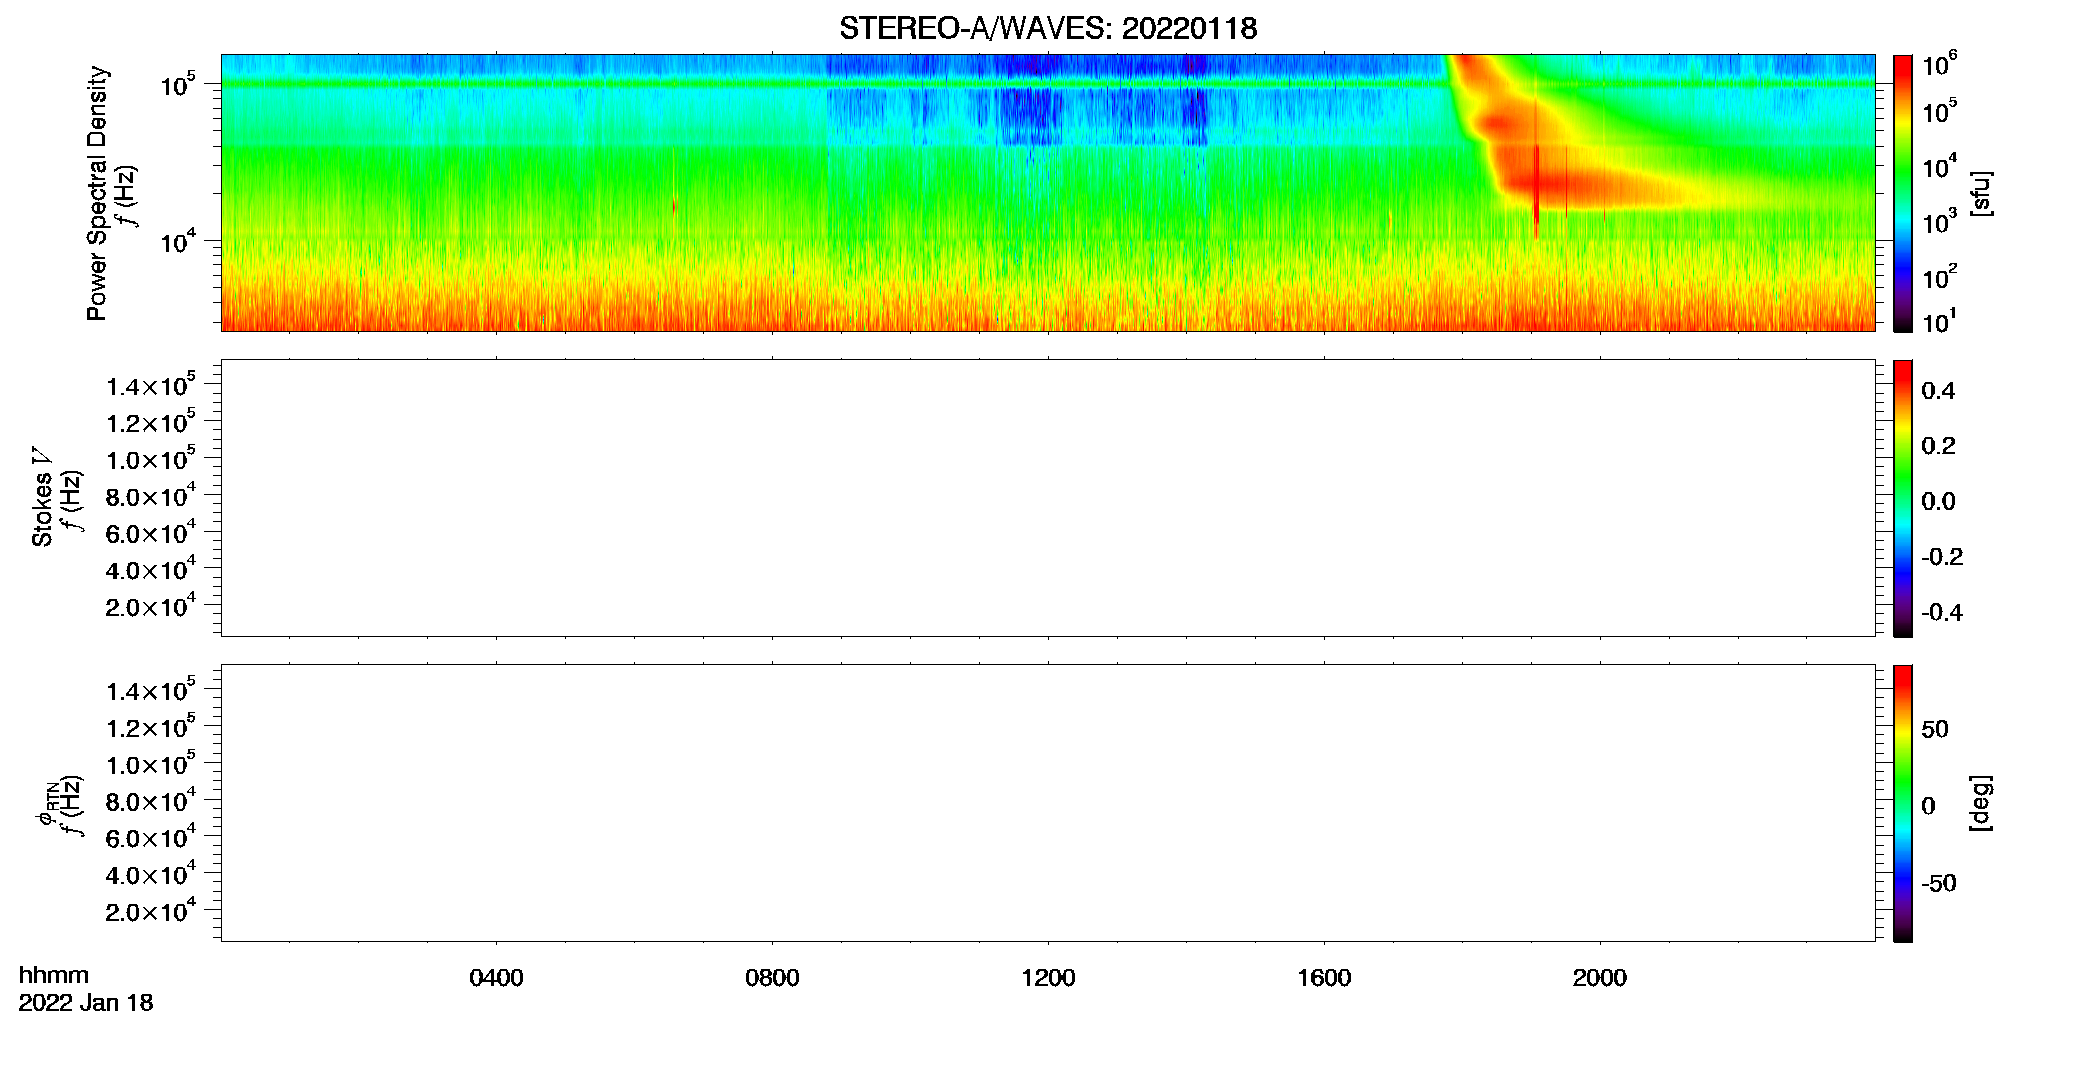Click the [sfu] unit label
This screenshot has height=1080, width=2096.
coord(1981,193)
